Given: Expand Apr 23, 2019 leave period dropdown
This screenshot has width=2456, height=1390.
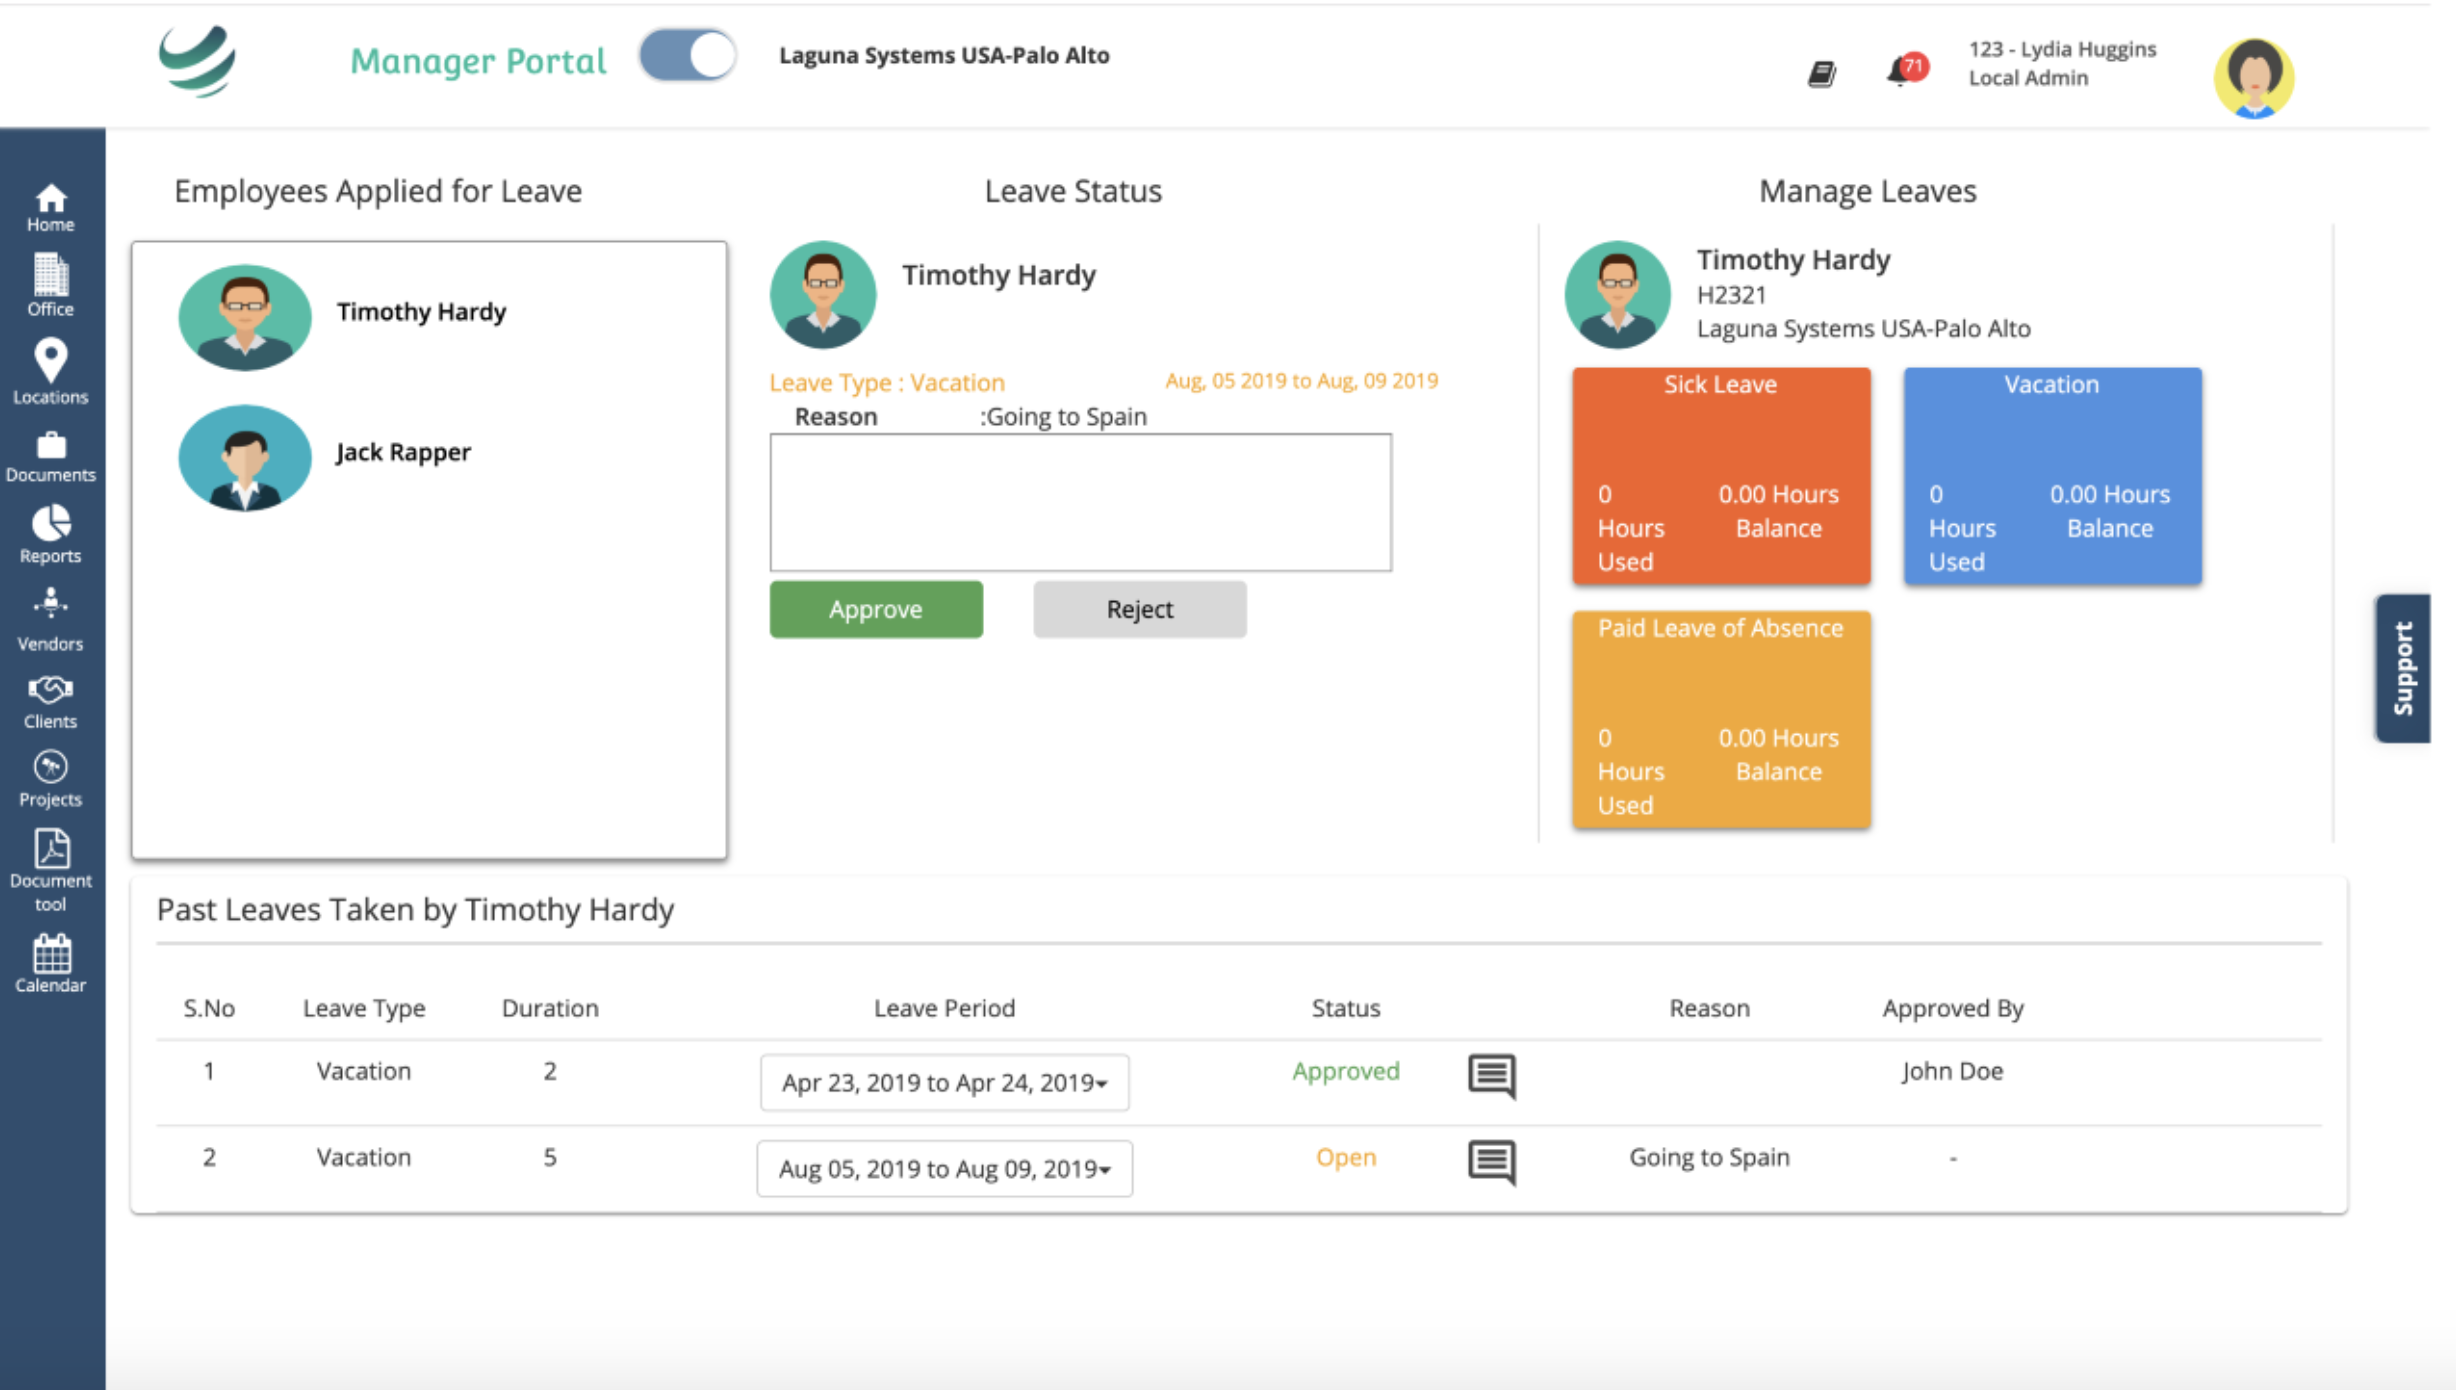Looking at the screenshot, I should click(944, 1082).
